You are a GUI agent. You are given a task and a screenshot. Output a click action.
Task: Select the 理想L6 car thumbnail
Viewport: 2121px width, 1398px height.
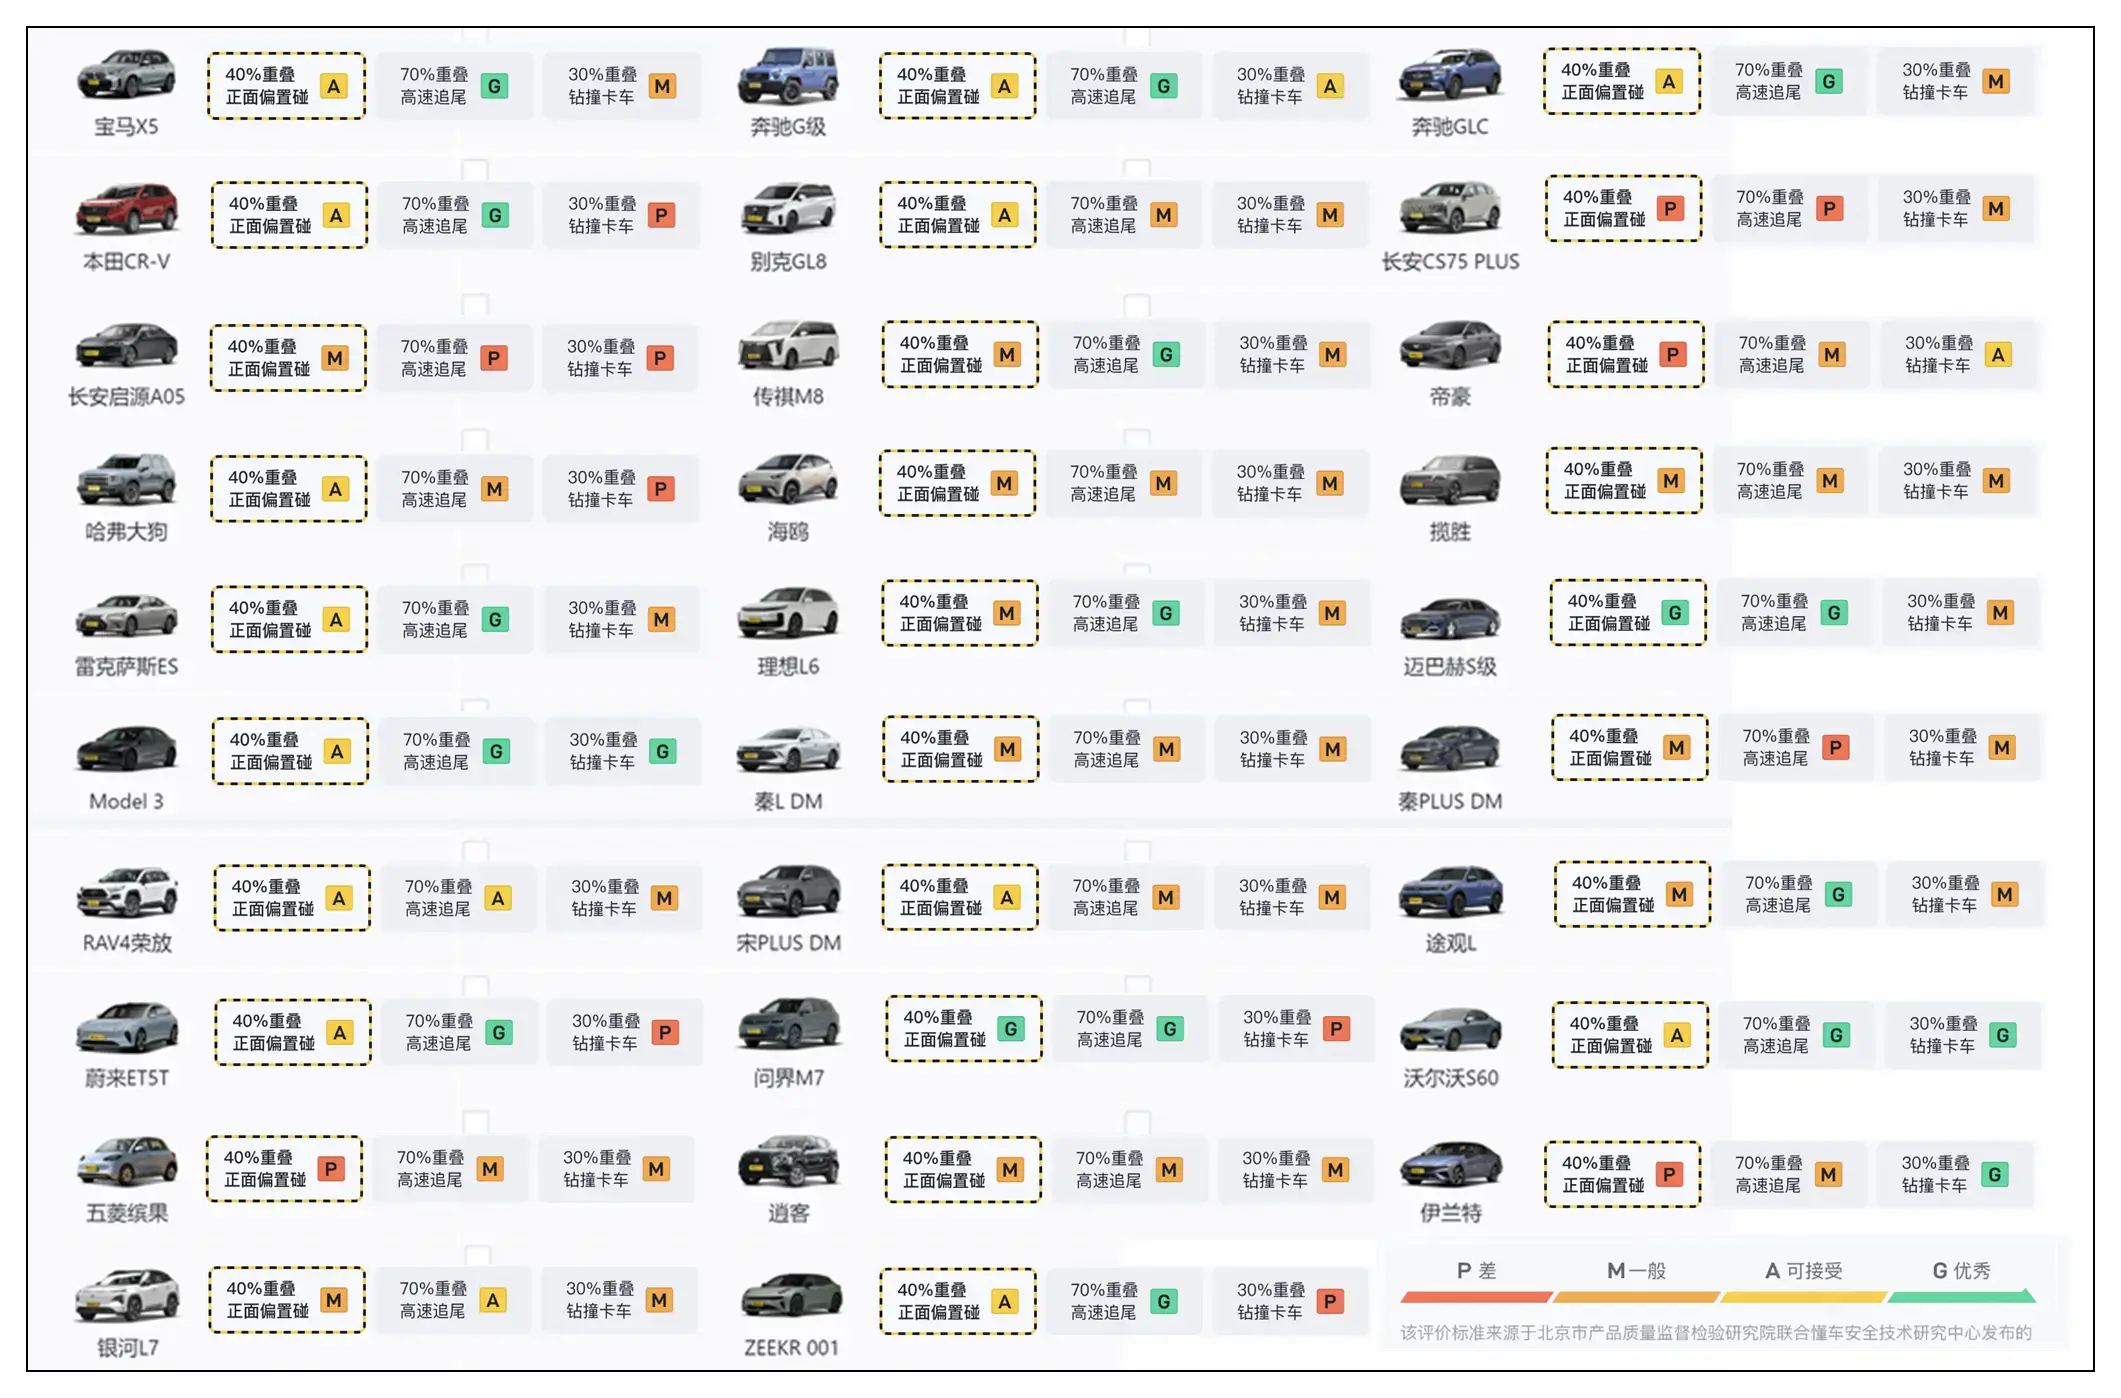click(x=788, y=612)
